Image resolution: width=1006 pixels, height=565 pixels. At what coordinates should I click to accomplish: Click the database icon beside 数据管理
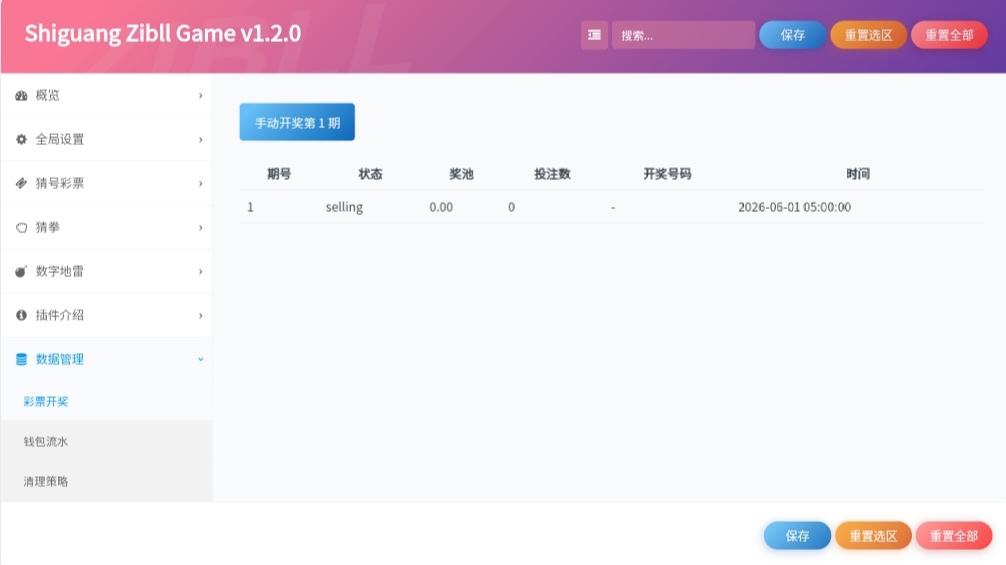(21, 359)
